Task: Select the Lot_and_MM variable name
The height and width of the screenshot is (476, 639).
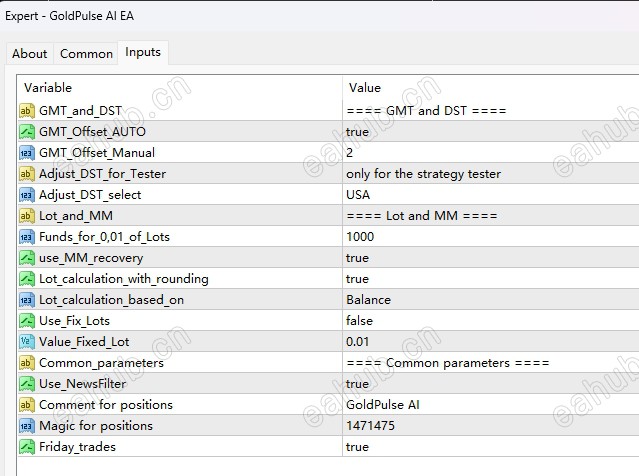Action: click(x=76, y=216)
